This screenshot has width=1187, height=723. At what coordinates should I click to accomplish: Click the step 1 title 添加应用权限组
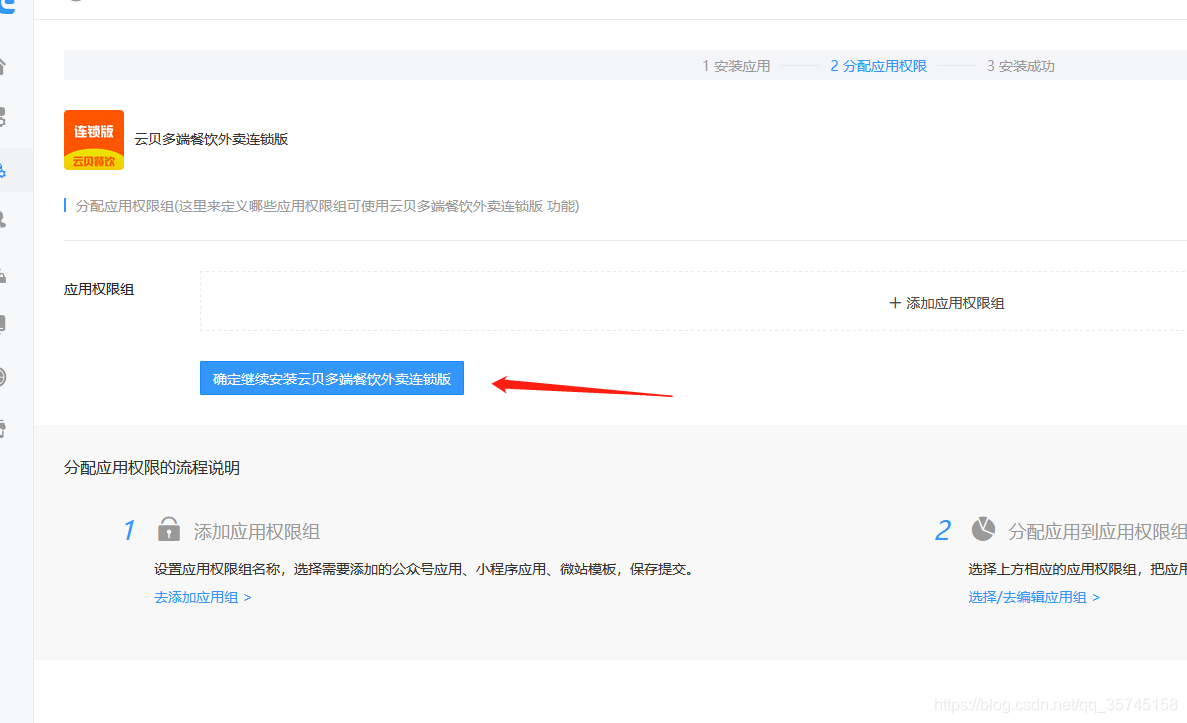click(257, 531)
